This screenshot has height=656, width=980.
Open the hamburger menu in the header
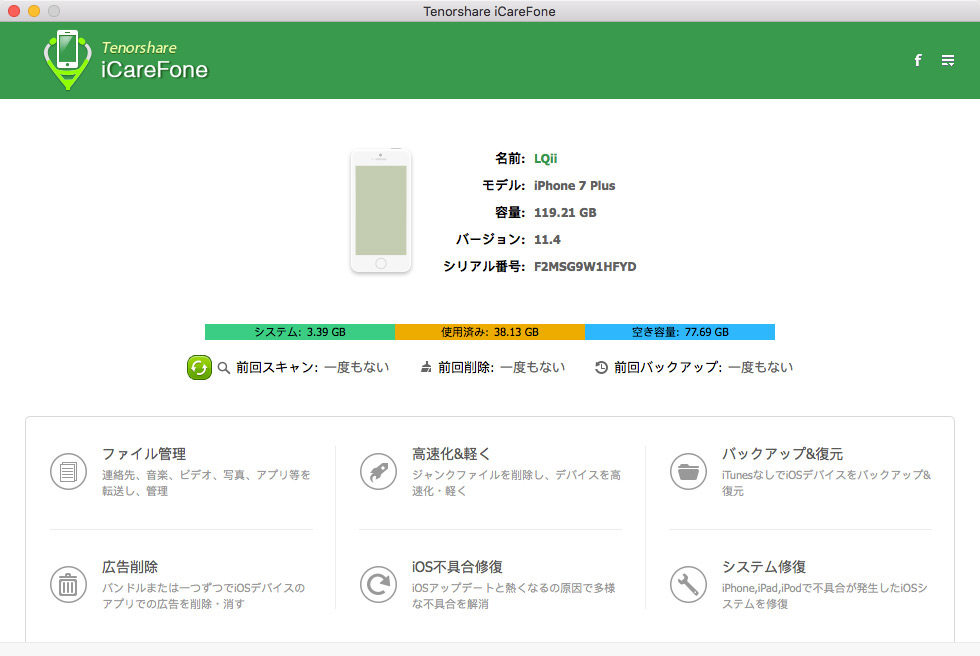(948, 60)
